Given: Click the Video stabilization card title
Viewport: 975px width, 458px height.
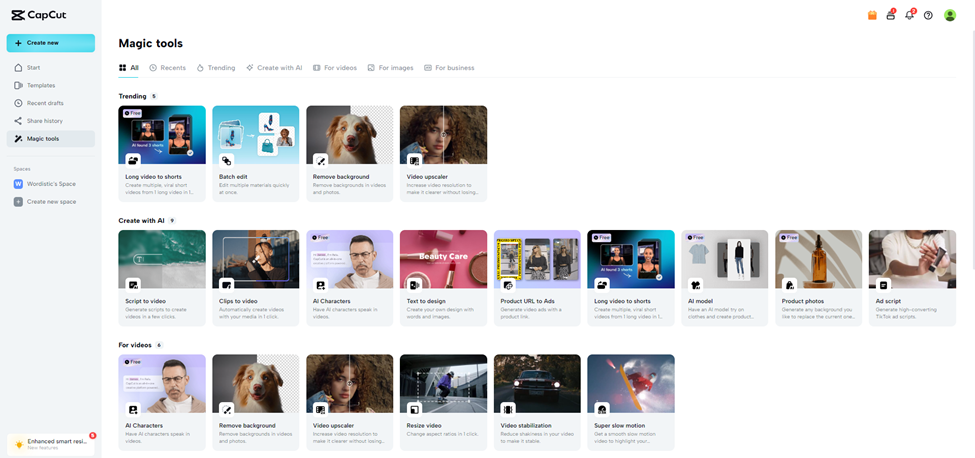Looking at the screenshot, I should (525, 426).
